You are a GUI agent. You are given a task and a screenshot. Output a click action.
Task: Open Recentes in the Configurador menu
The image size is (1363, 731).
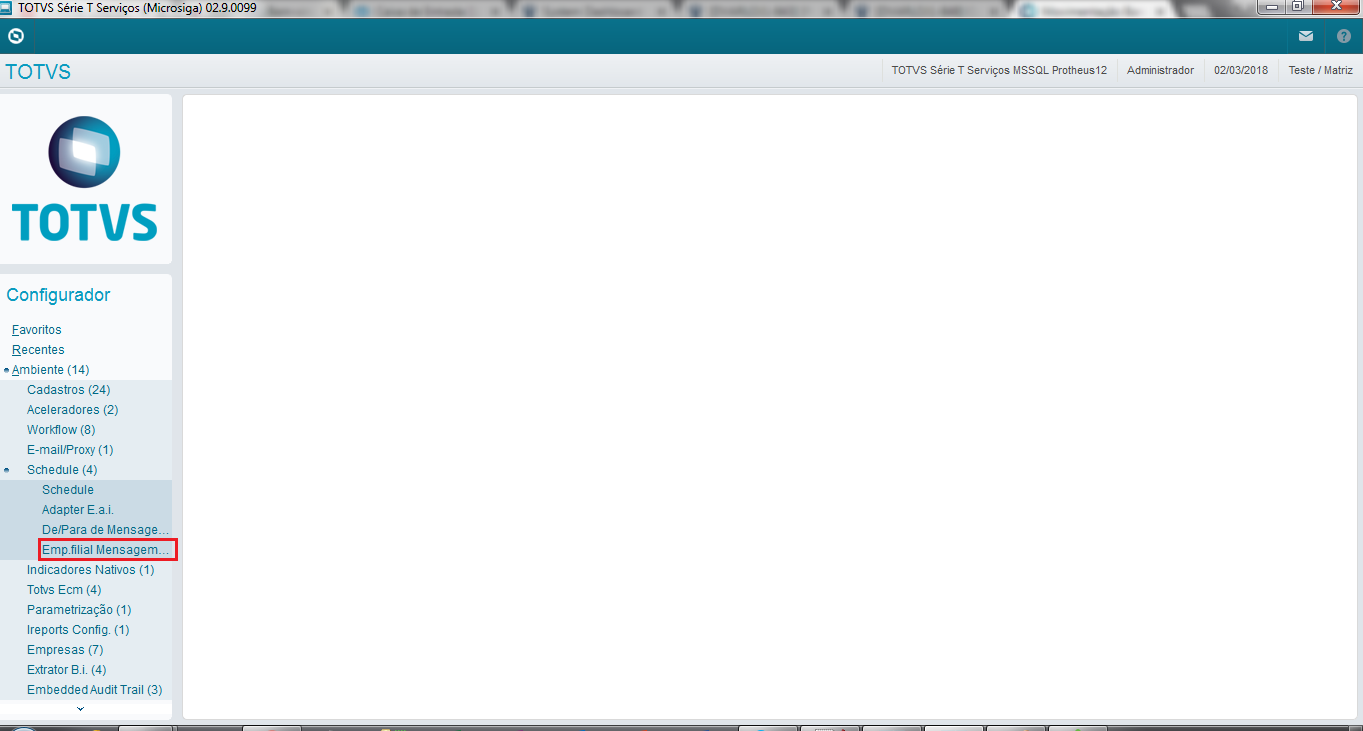pyautogui.click(x=38, y=350)
